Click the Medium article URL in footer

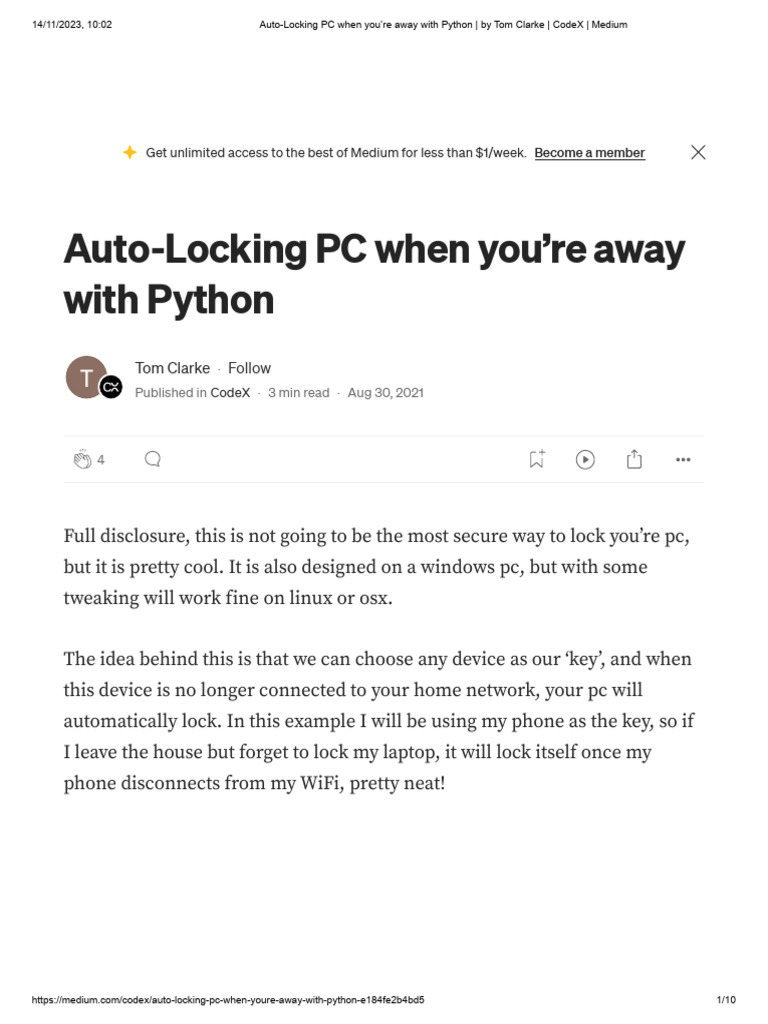(228, 1000)
